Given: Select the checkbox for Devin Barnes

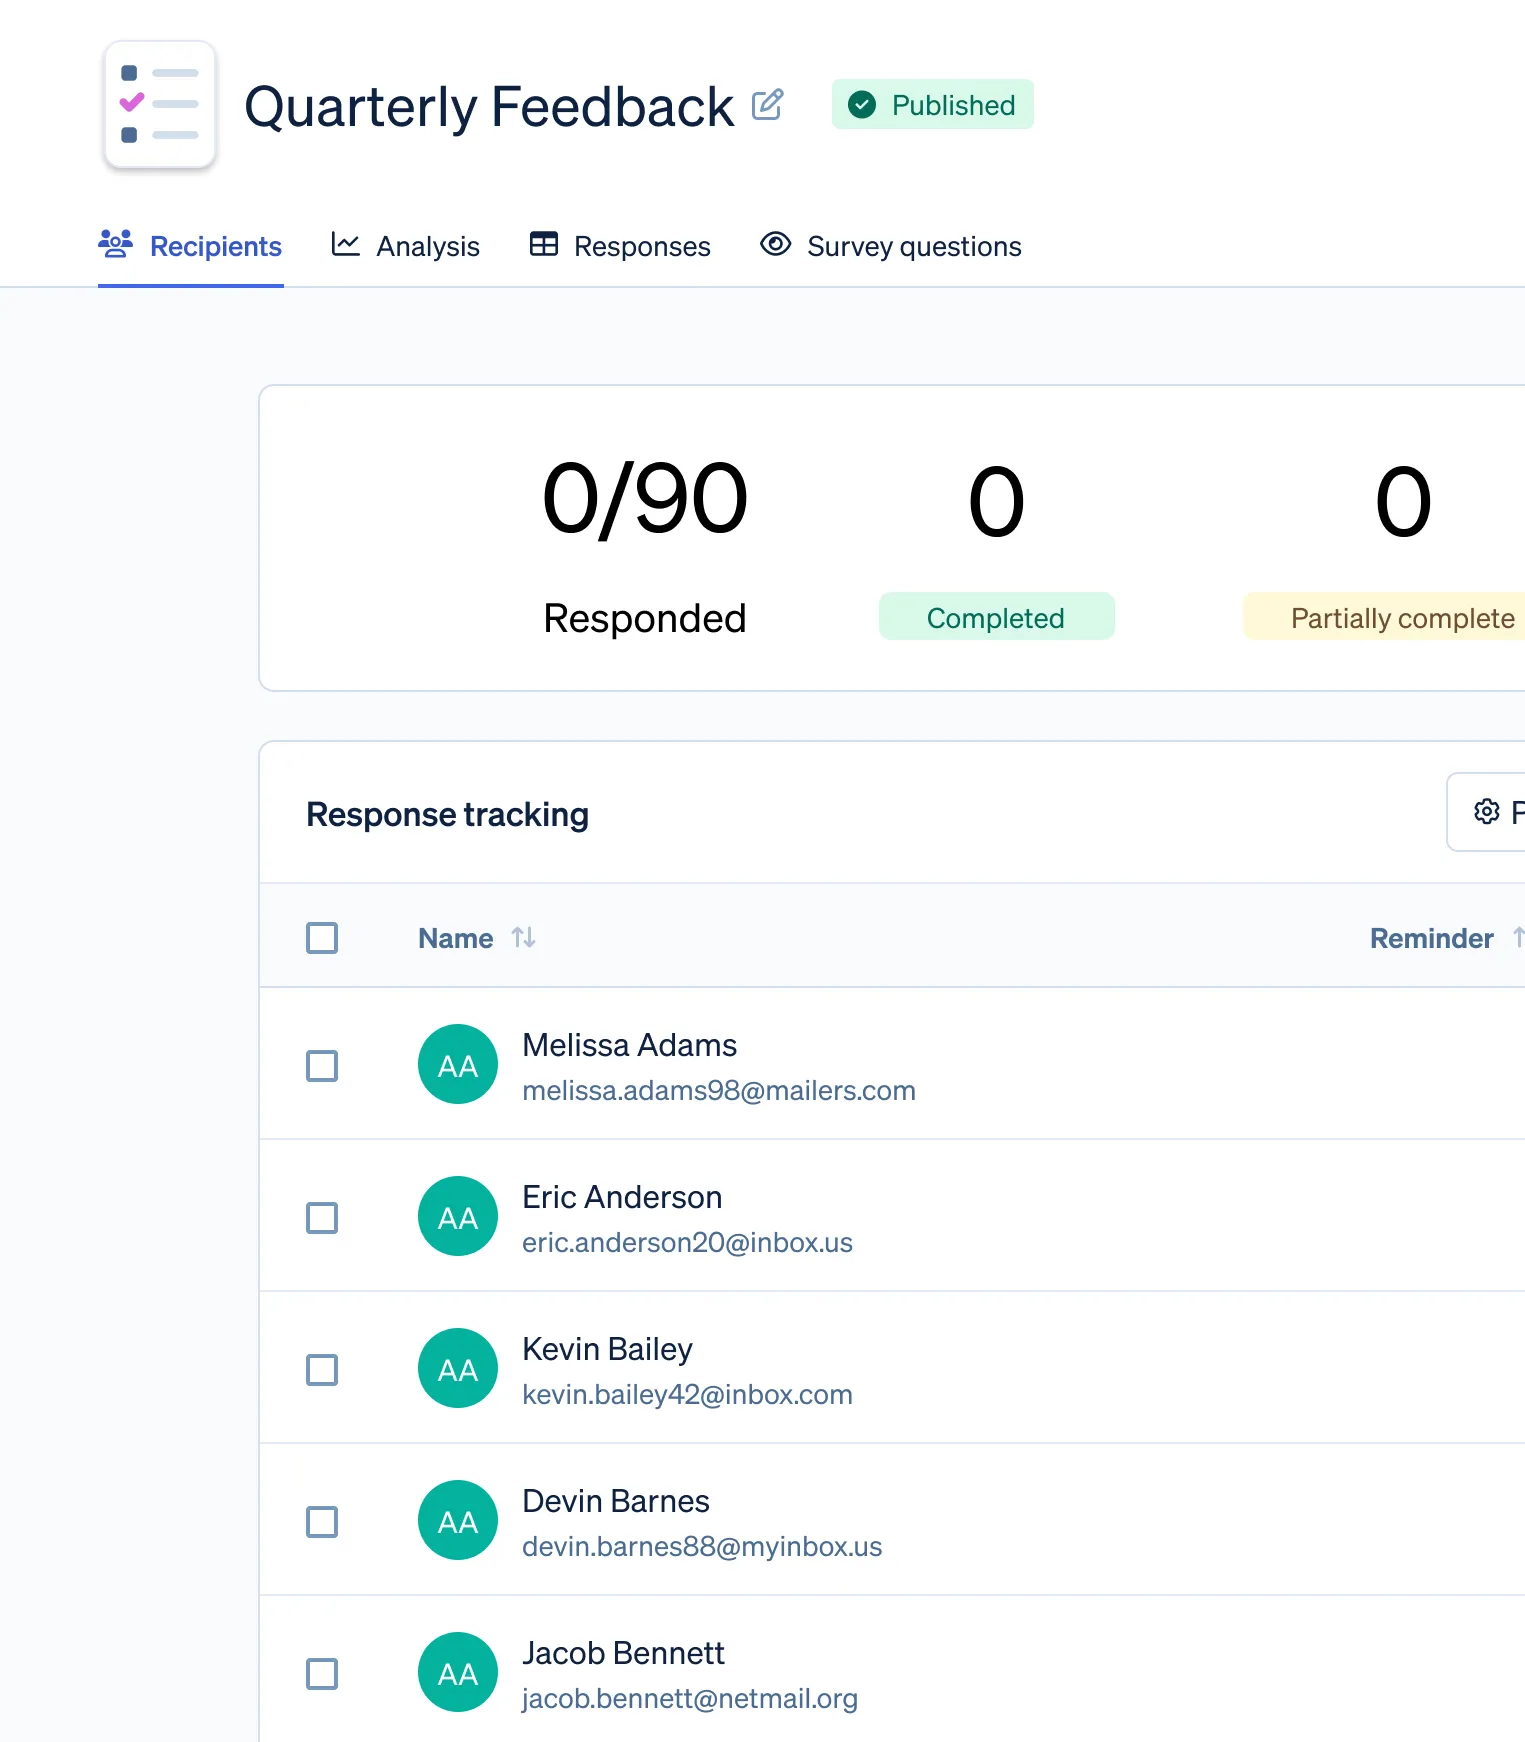Looking at the screenshot, I should 322,1522.
